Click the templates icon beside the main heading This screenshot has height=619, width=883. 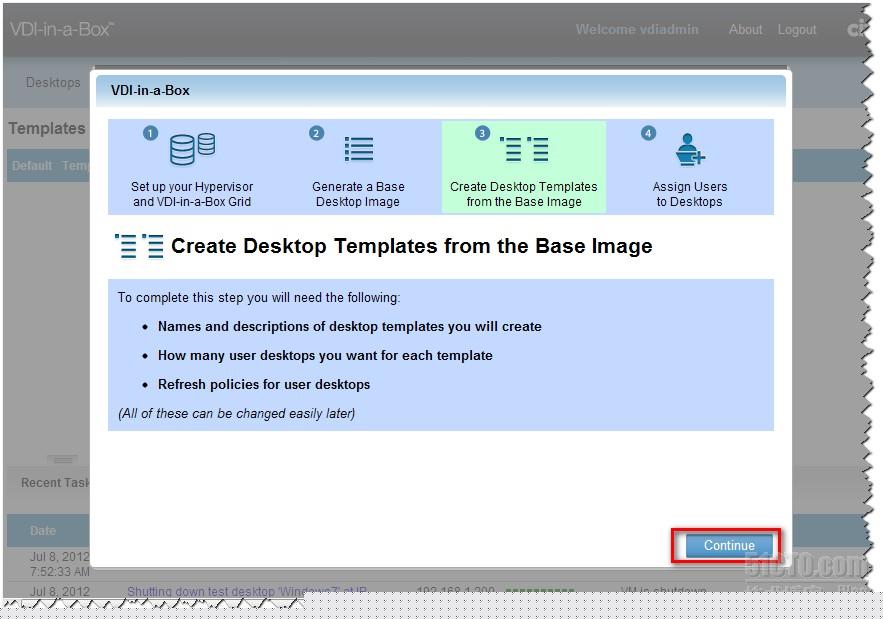tap(139, 246)
